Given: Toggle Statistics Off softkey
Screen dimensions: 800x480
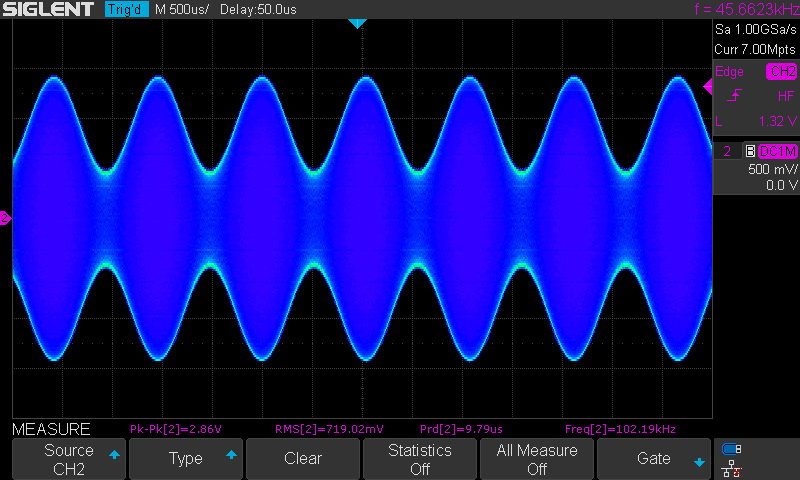Looking at the screenshot, I should (420, 459).
